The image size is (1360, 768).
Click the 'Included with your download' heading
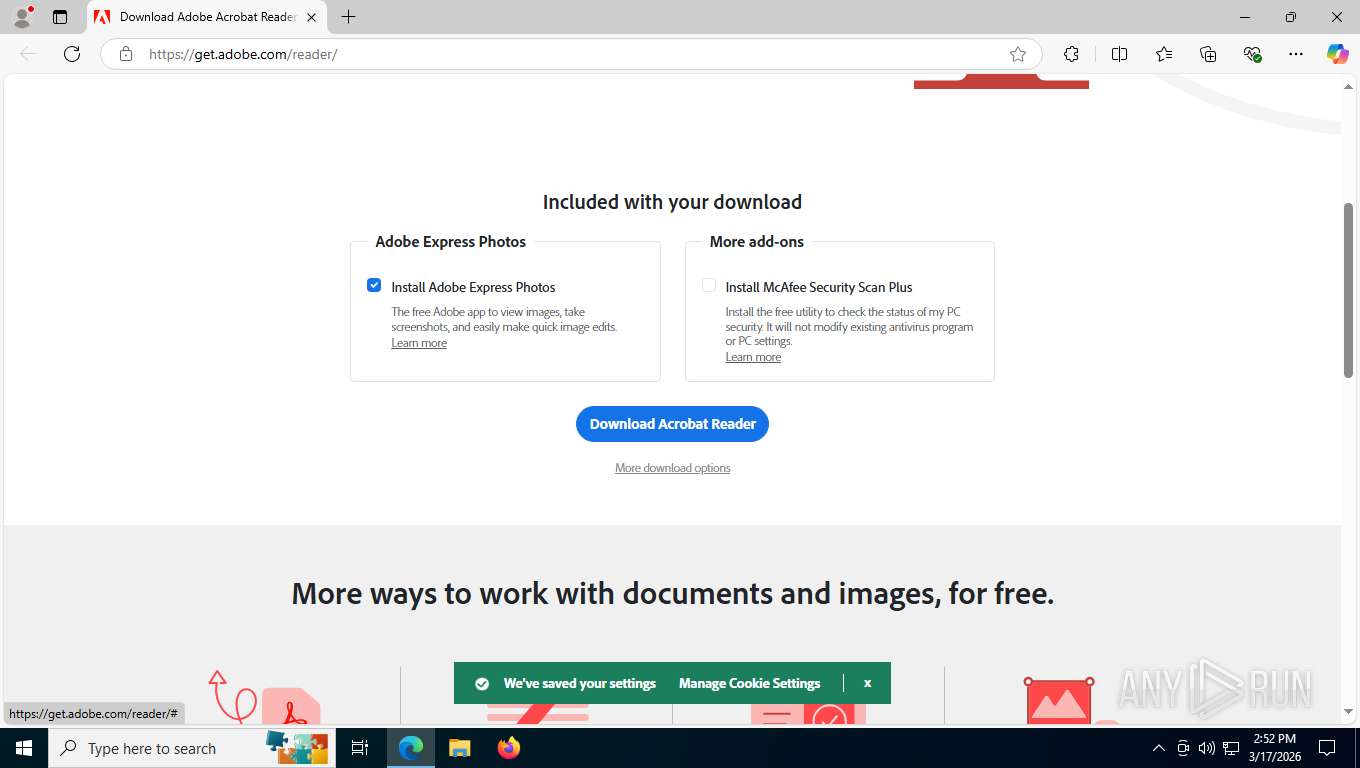[672, 202]
